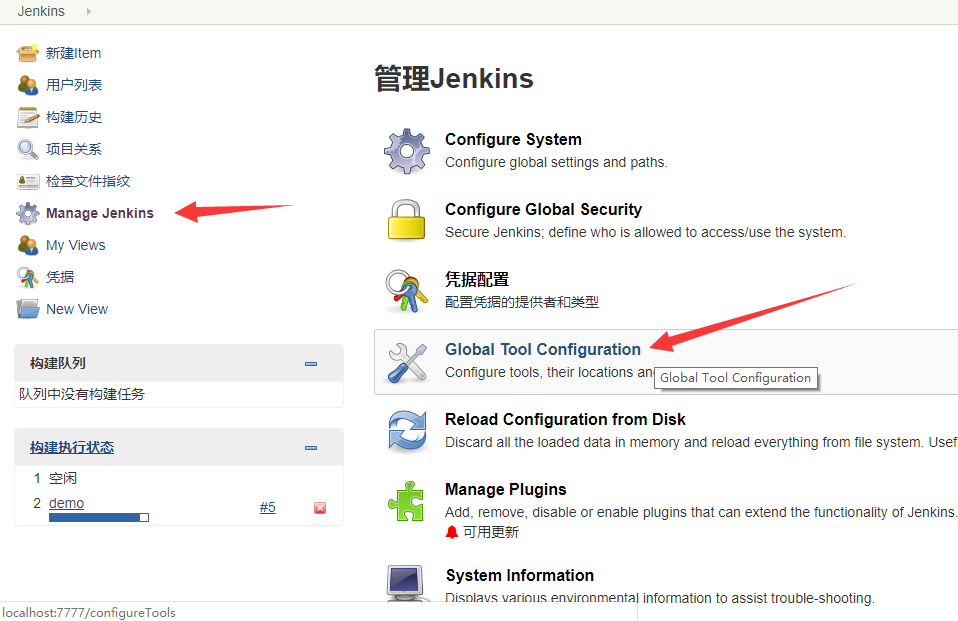Open 项目关系 in the sidebar
Screen dimensions: 958x621
point(74,149)
